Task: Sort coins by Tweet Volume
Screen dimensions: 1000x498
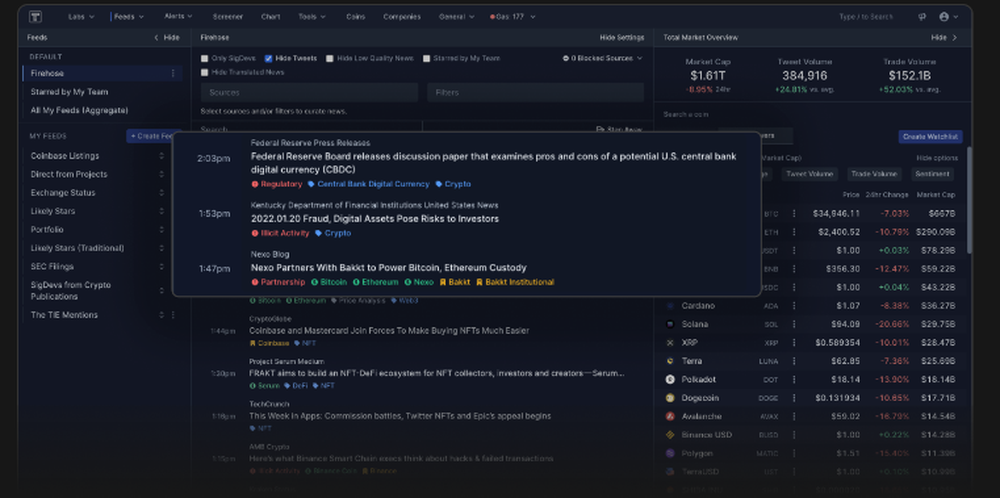Action: click(811, 173)
